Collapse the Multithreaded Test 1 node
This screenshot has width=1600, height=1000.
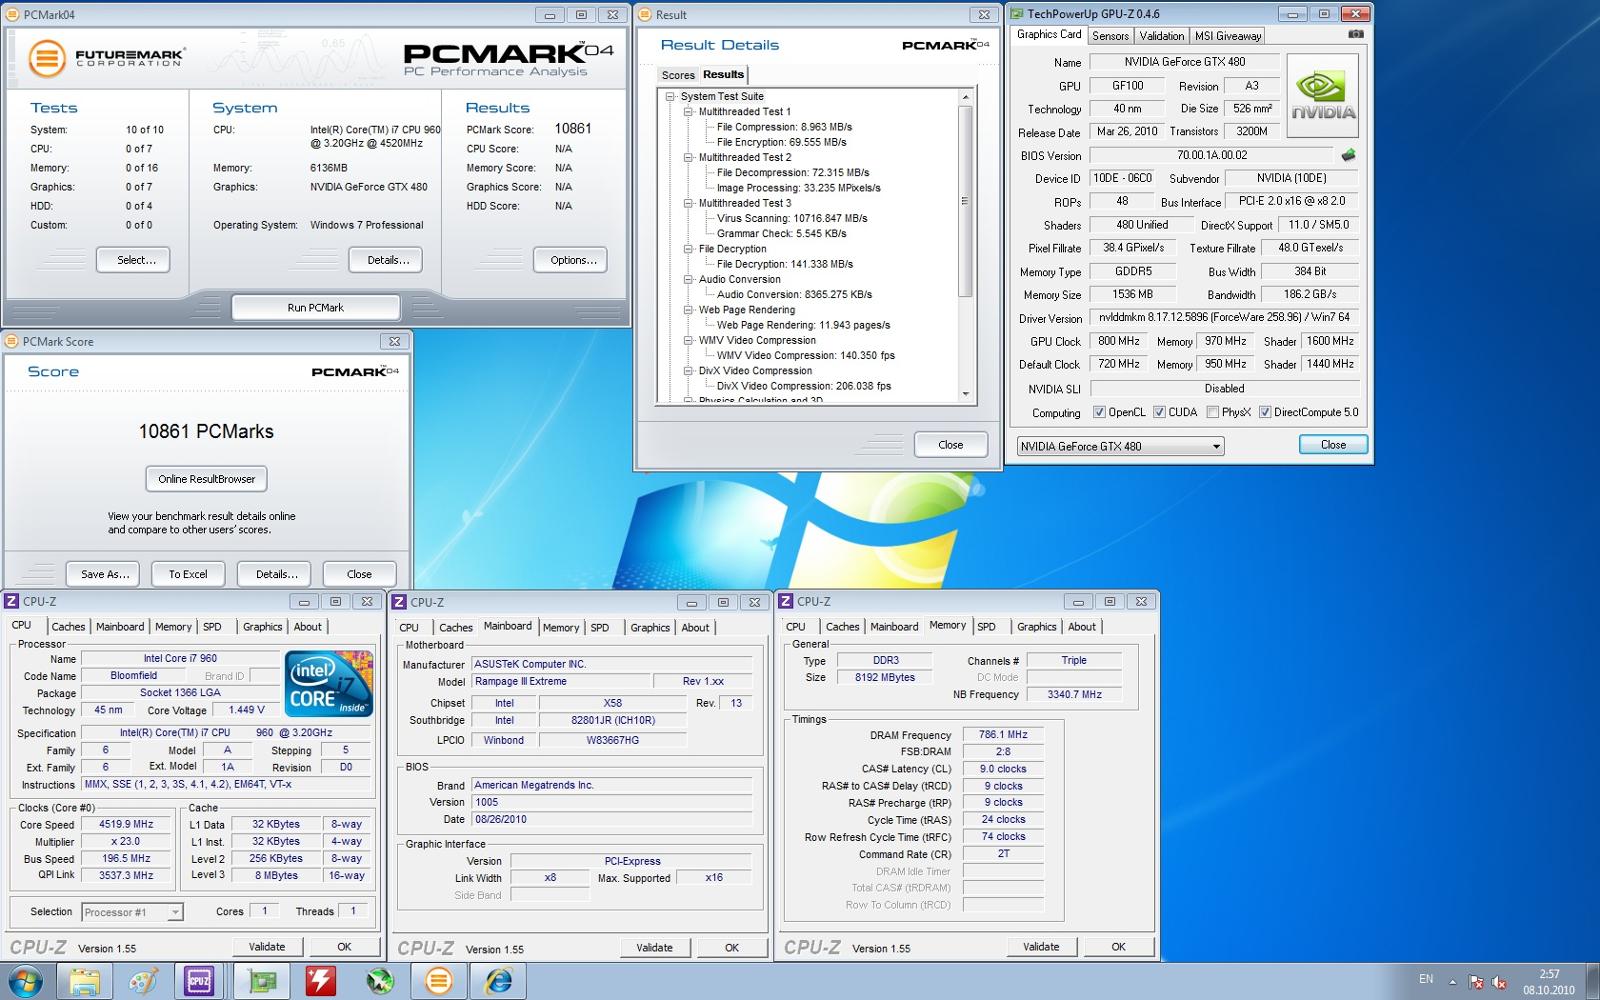tap(688, 112)
